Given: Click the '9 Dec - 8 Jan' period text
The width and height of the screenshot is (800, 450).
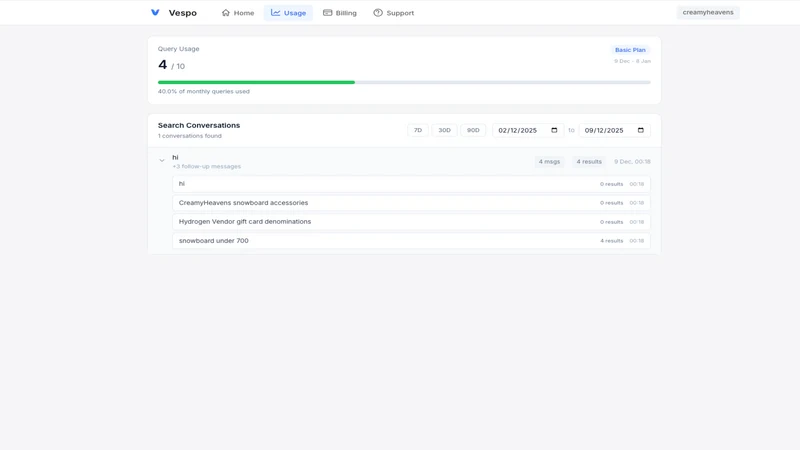Looking at the screenshot, I should click(x=632, y=61).
